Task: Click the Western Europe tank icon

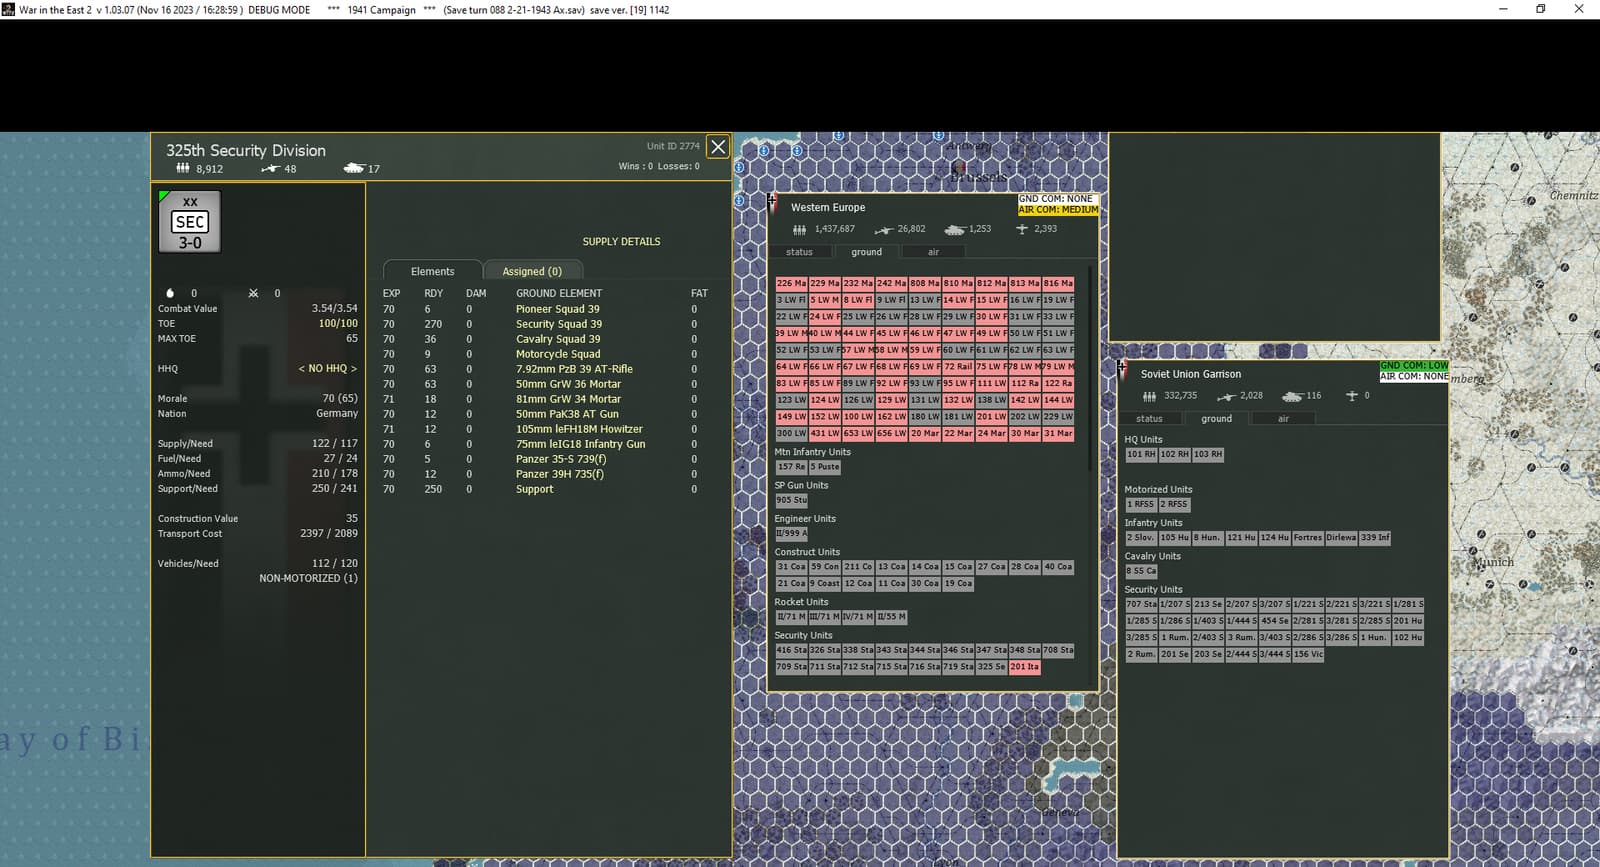Action: tap(955, 230)
